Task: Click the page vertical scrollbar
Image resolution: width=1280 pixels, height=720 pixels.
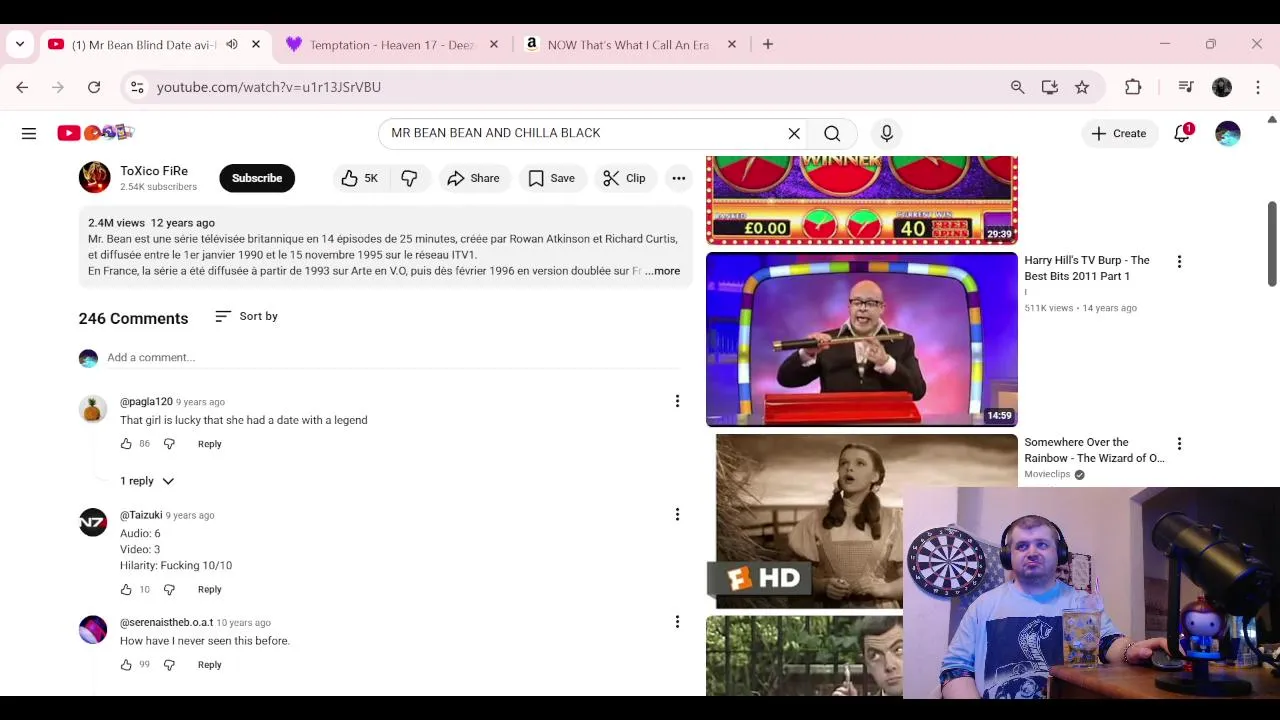Action: [1272, 243]
